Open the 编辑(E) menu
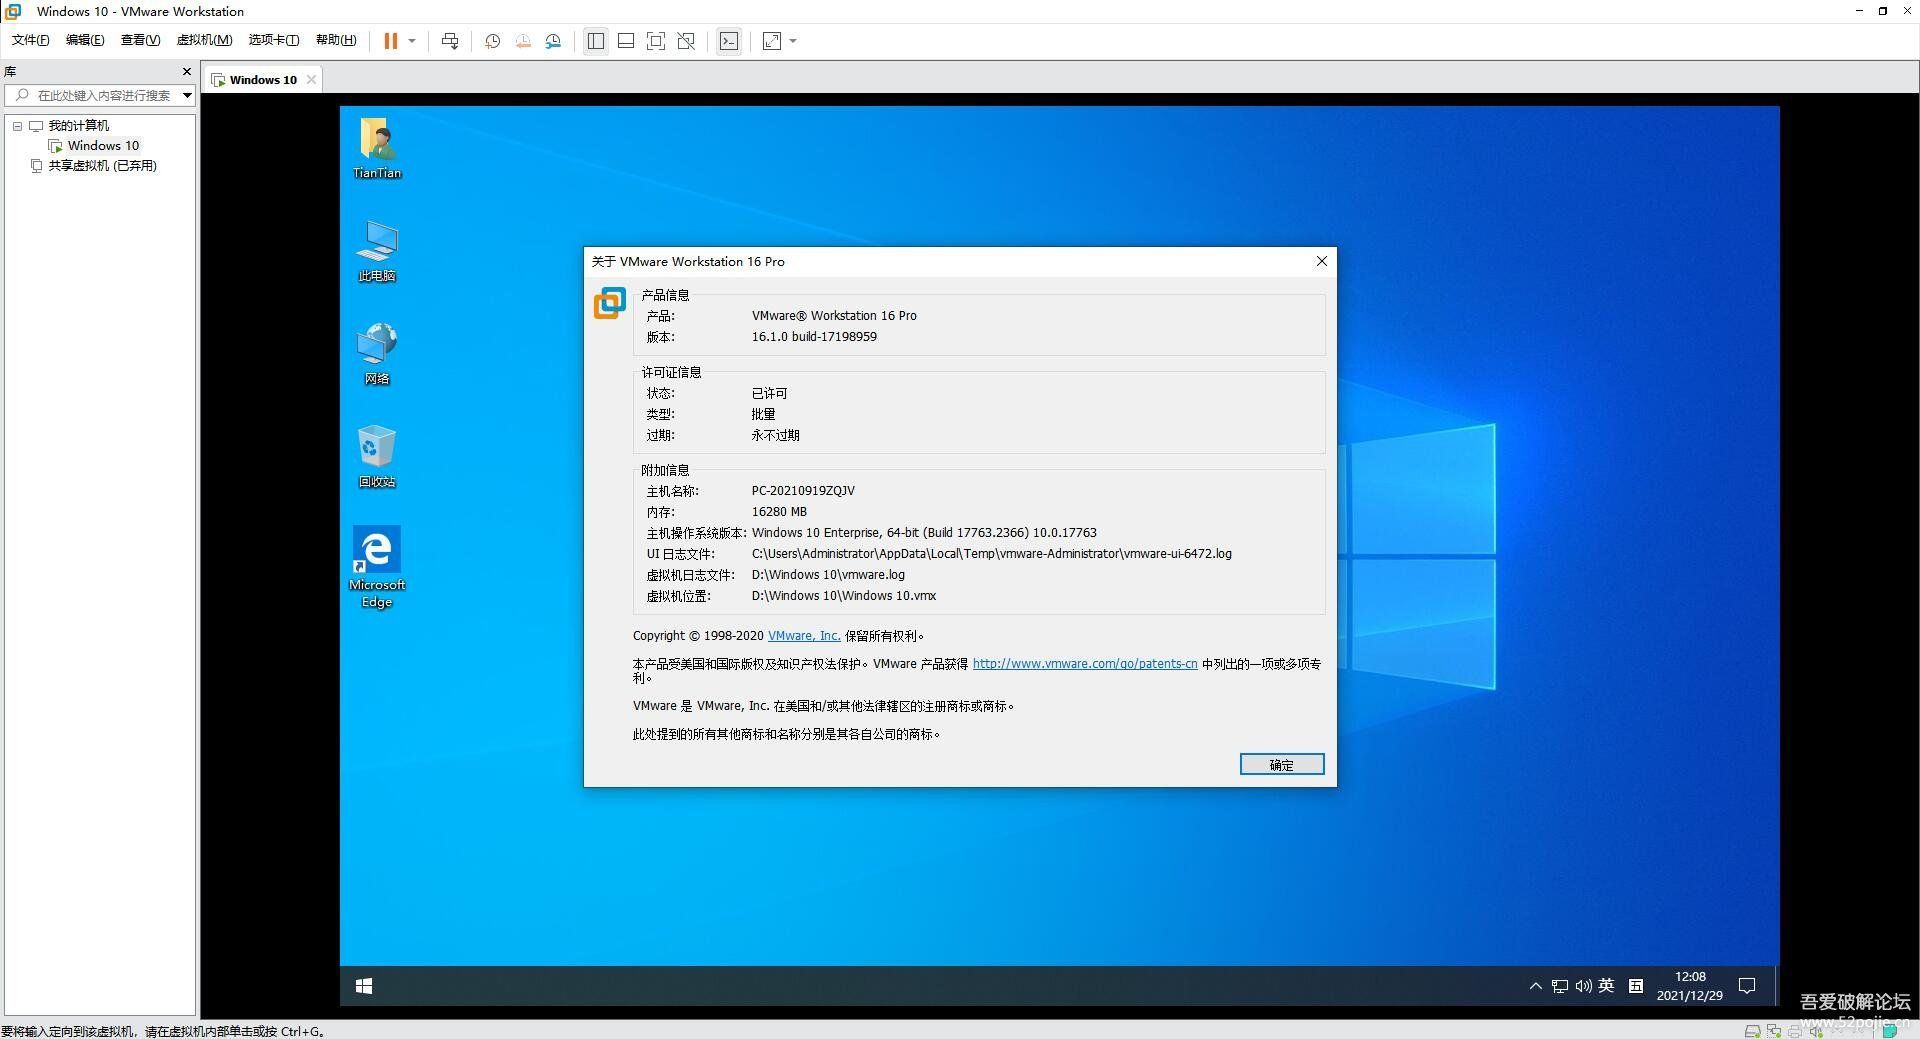The image size is (1920, 1039). click(85, 40)
